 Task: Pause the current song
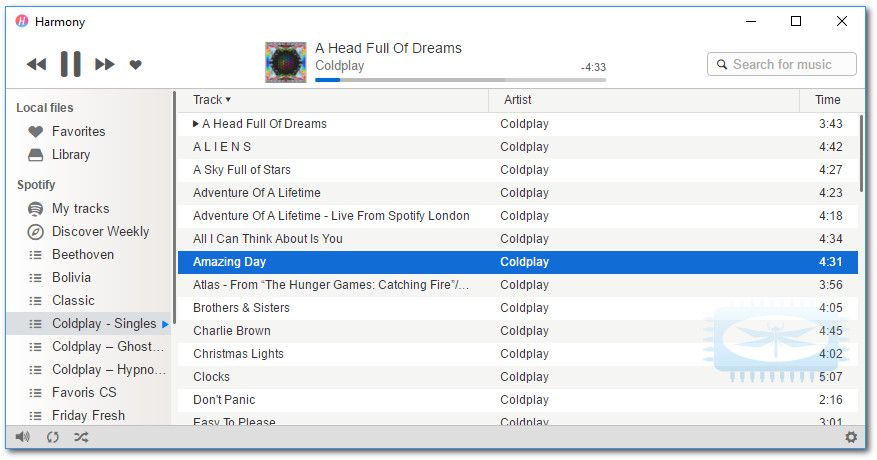(x=70, y=64)
